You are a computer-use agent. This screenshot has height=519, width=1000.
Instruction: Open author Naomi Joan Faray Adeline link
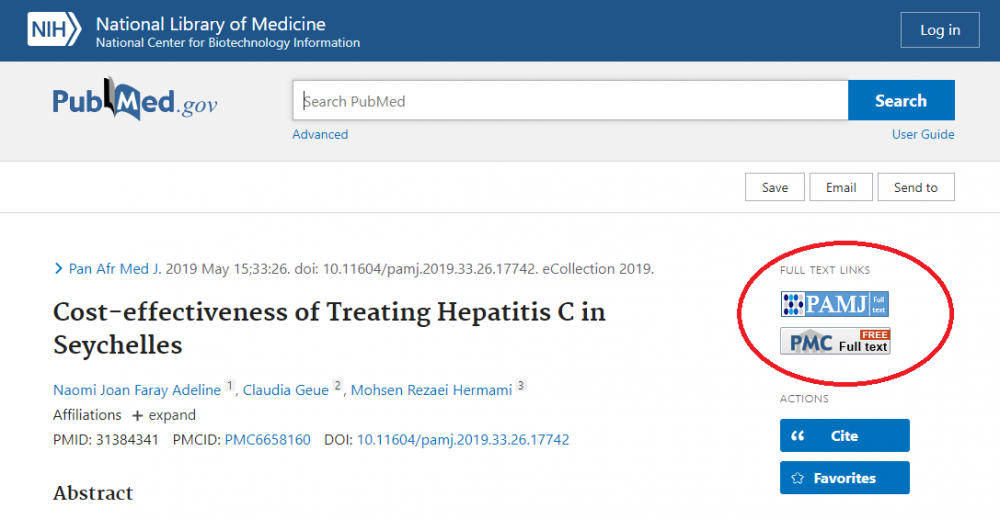point(137,390)
